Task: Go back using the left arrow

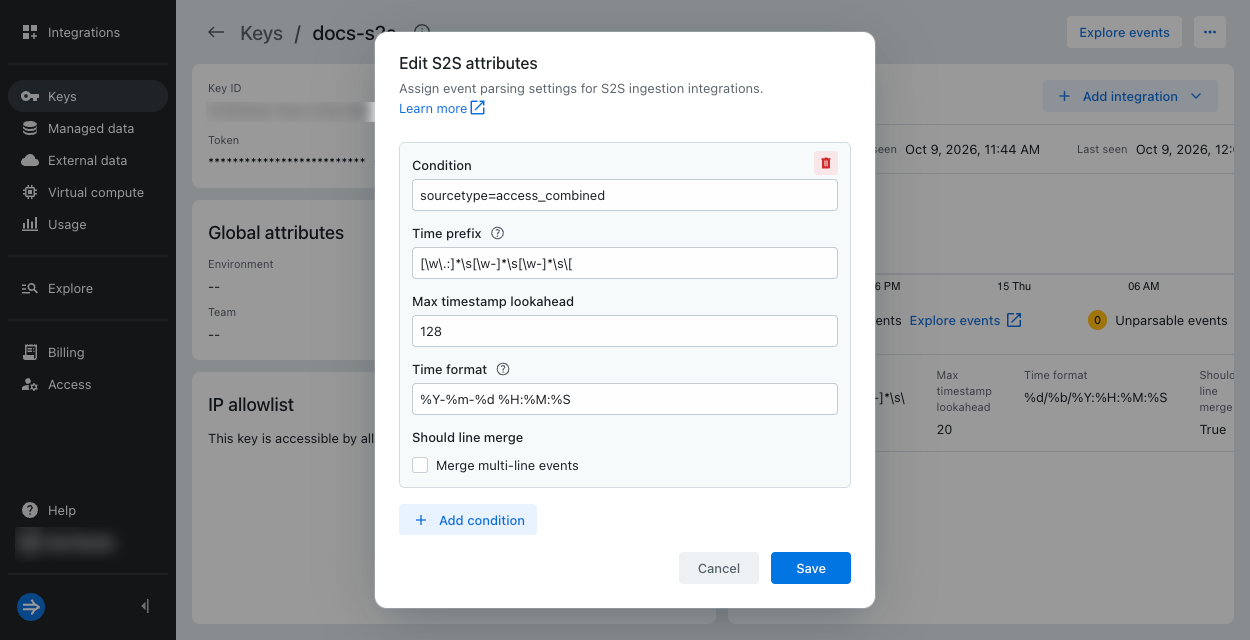Action: pos(216,32)
